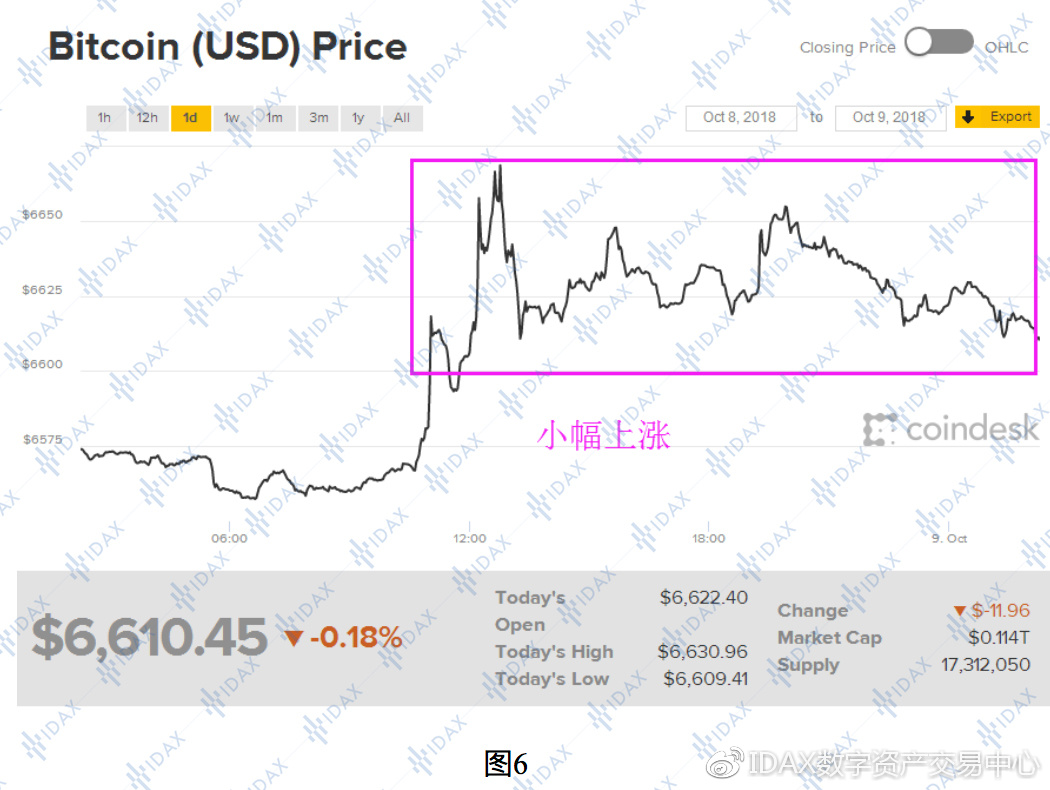Open the start date field Oct 8, 2018

tap(740, 118)
